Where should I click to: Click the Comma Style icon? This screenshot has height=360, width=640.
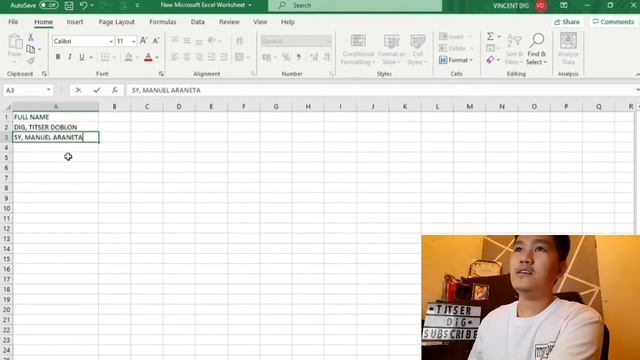click(298, 58)
